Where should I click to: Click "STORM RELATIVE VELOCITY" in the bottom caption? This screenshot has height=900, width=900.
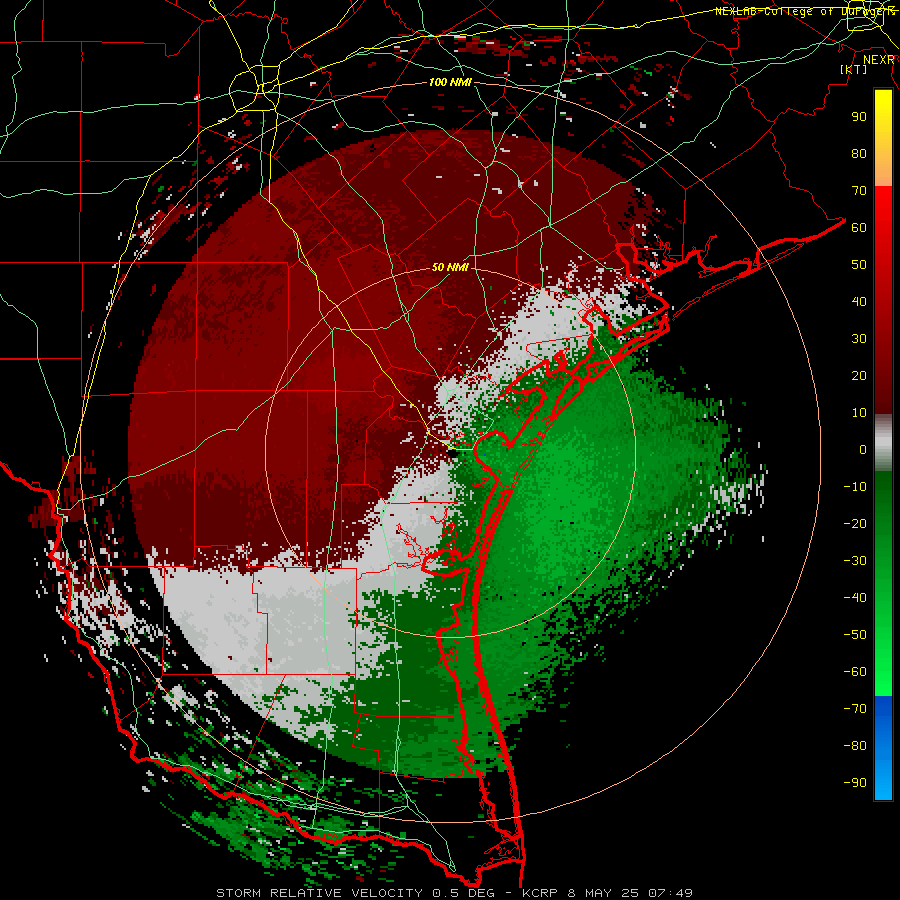(319, 893)
